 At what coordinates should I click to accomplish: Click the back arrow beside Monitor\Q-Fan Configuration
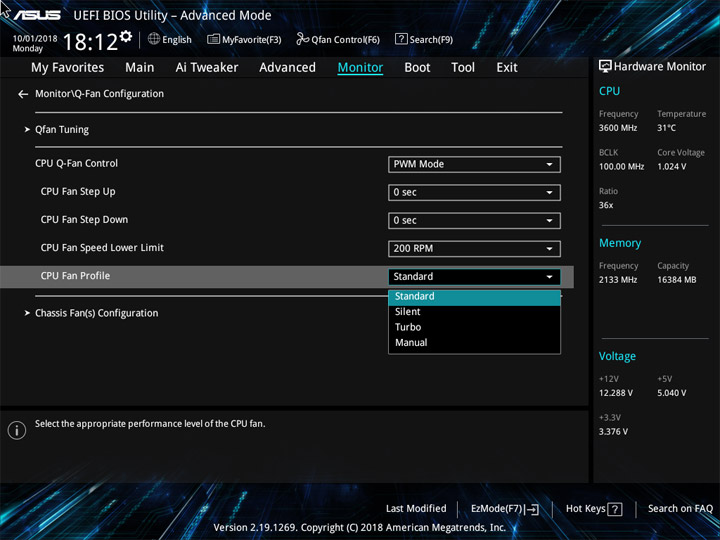tap(23, 94)
